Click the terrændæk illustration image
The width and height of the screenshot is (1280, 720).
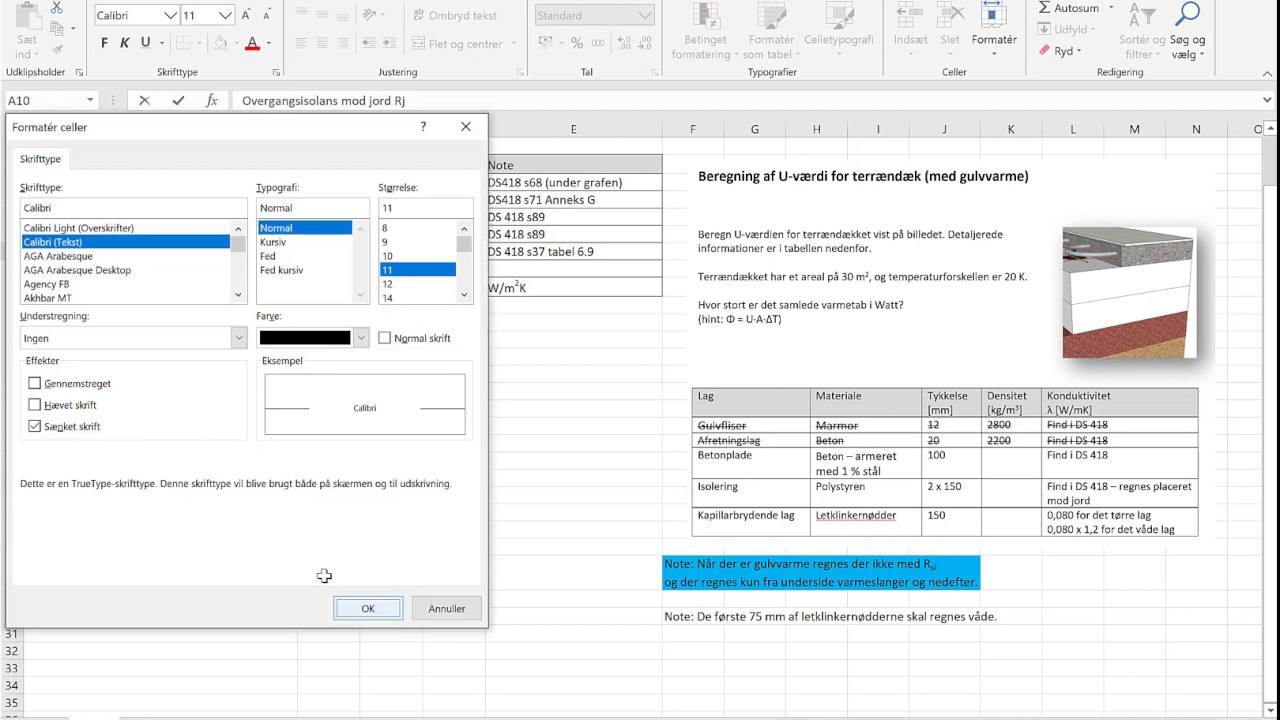(x=1129, y=292)
